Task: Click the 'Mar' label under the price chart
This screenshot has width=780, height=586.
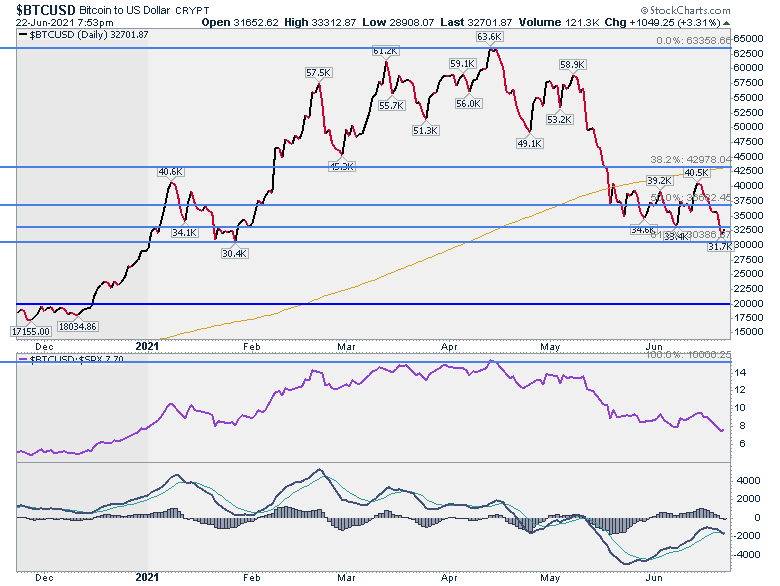Action: pos(346,346)
